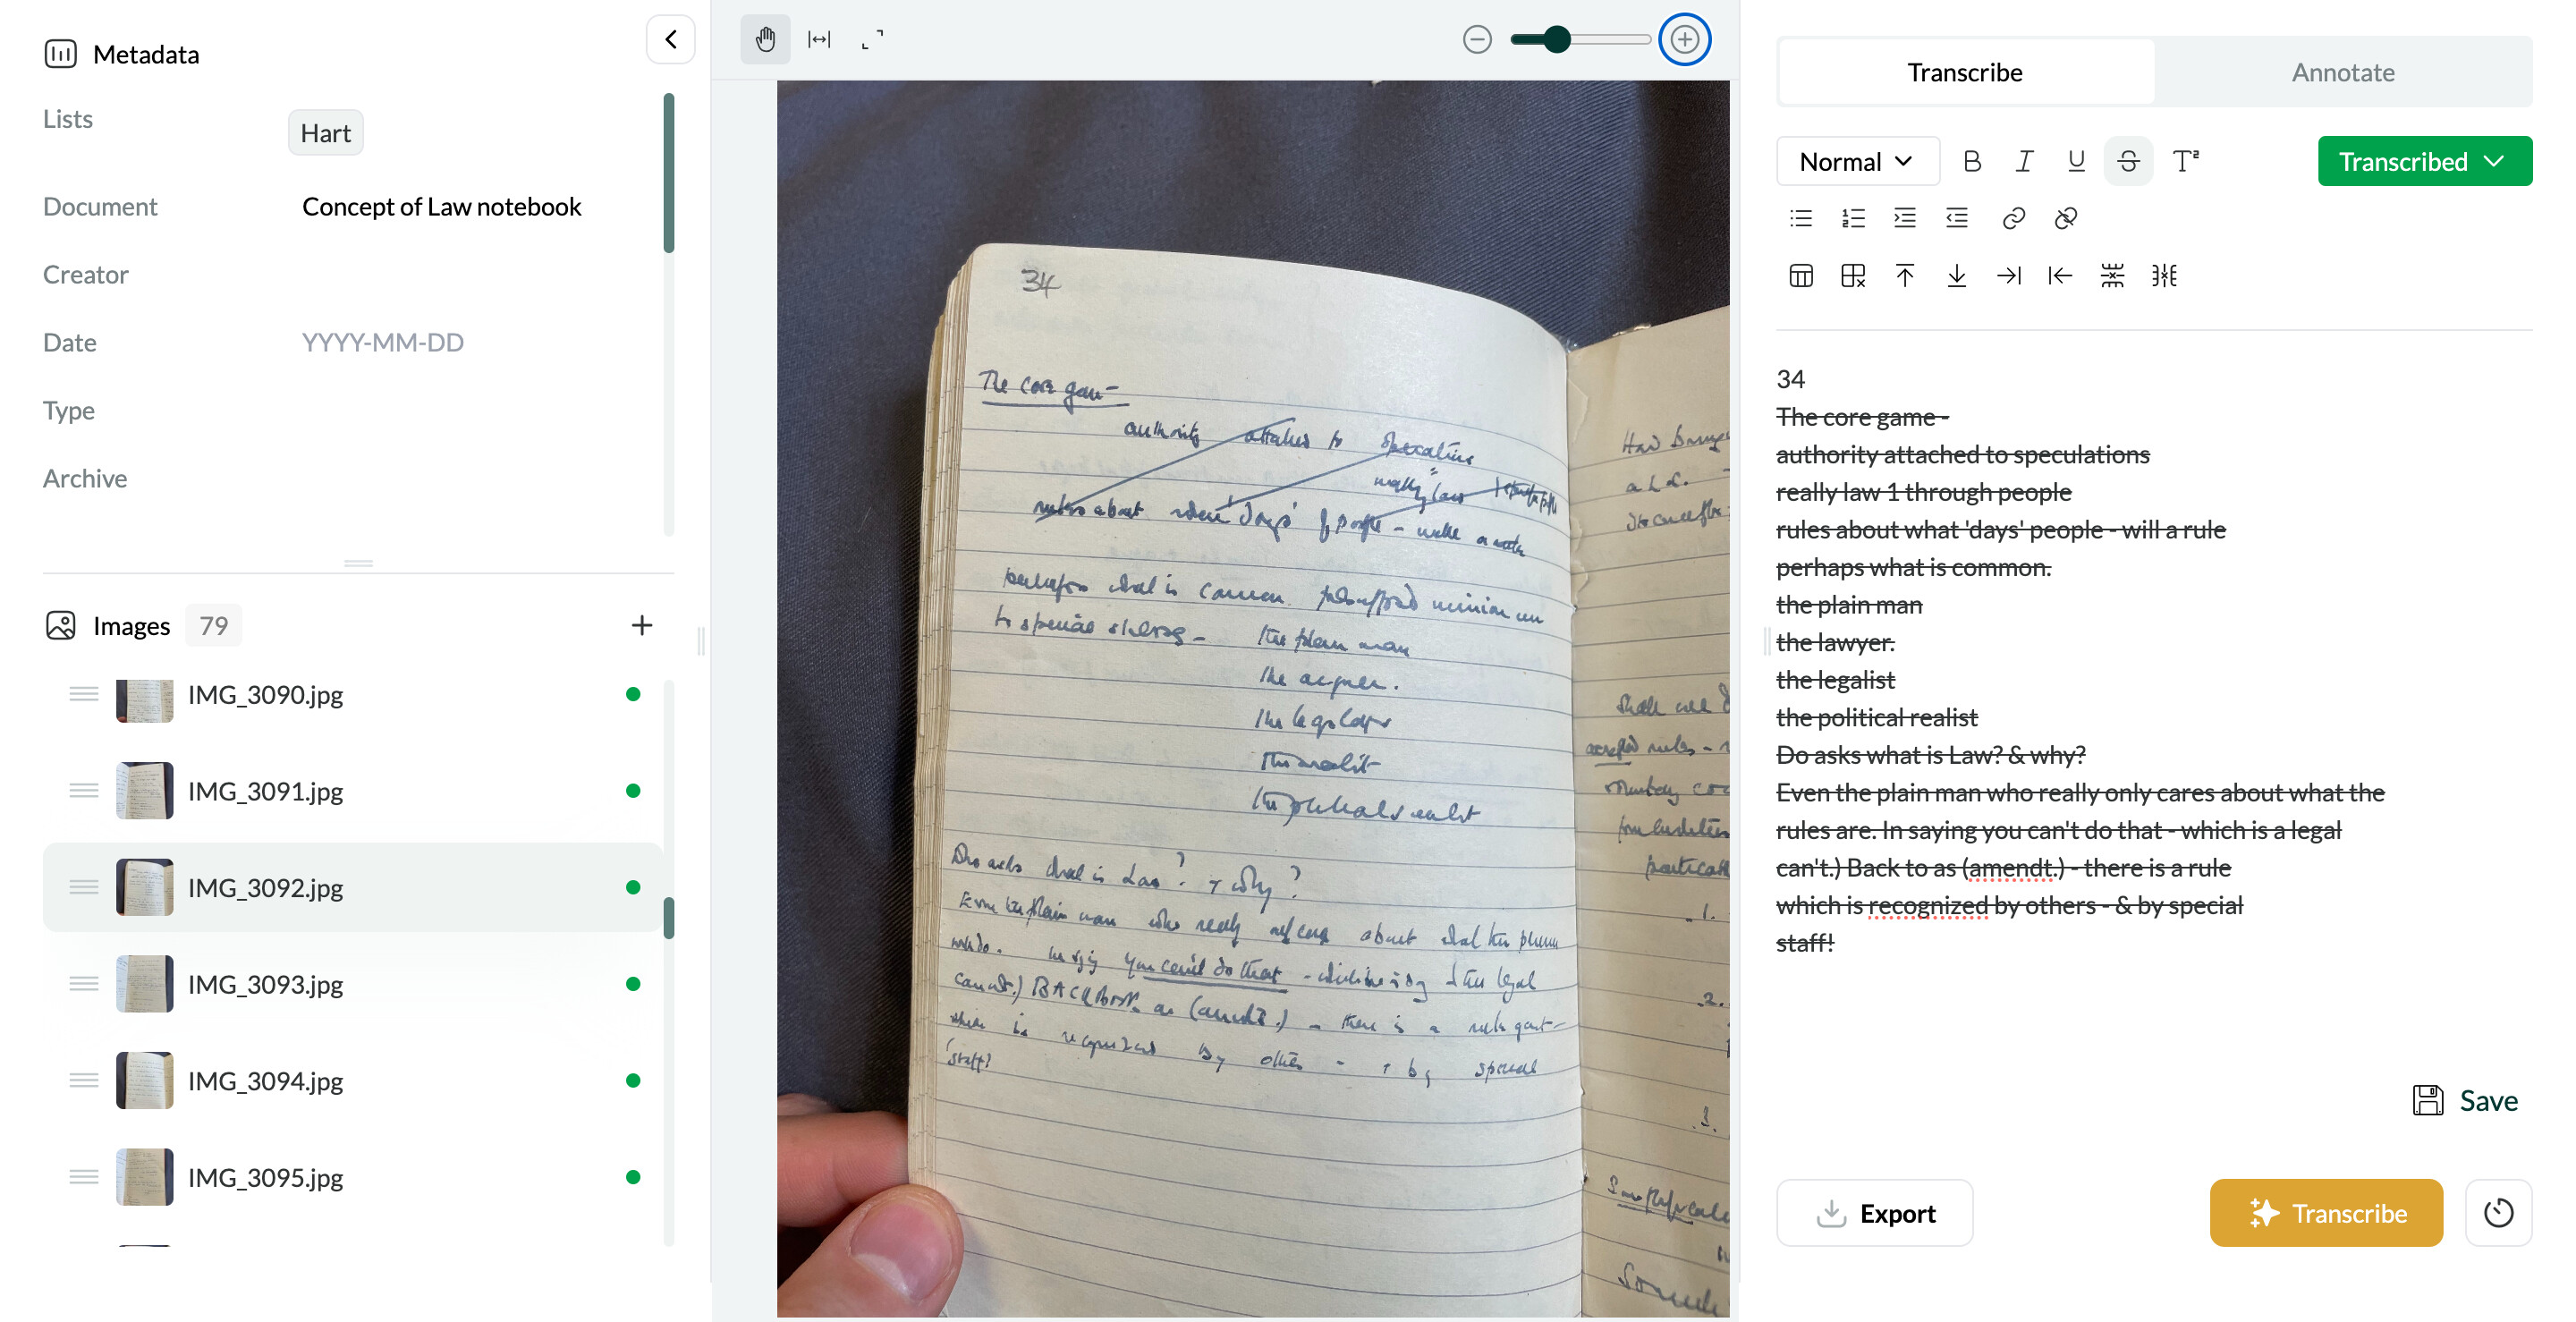Click the fullscreen expand icon
Viewport: 2576px width, 1322px height.
[x=872, y=39]
